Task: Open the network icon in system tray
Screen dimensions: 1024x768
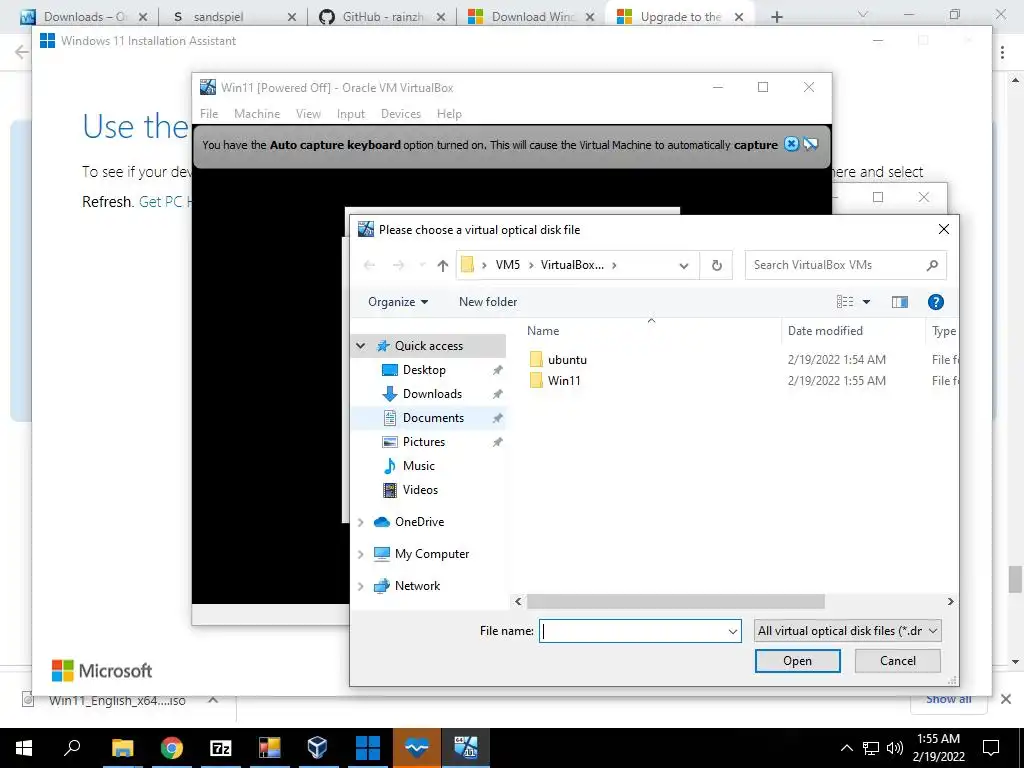Action: [x=871, y=748]
